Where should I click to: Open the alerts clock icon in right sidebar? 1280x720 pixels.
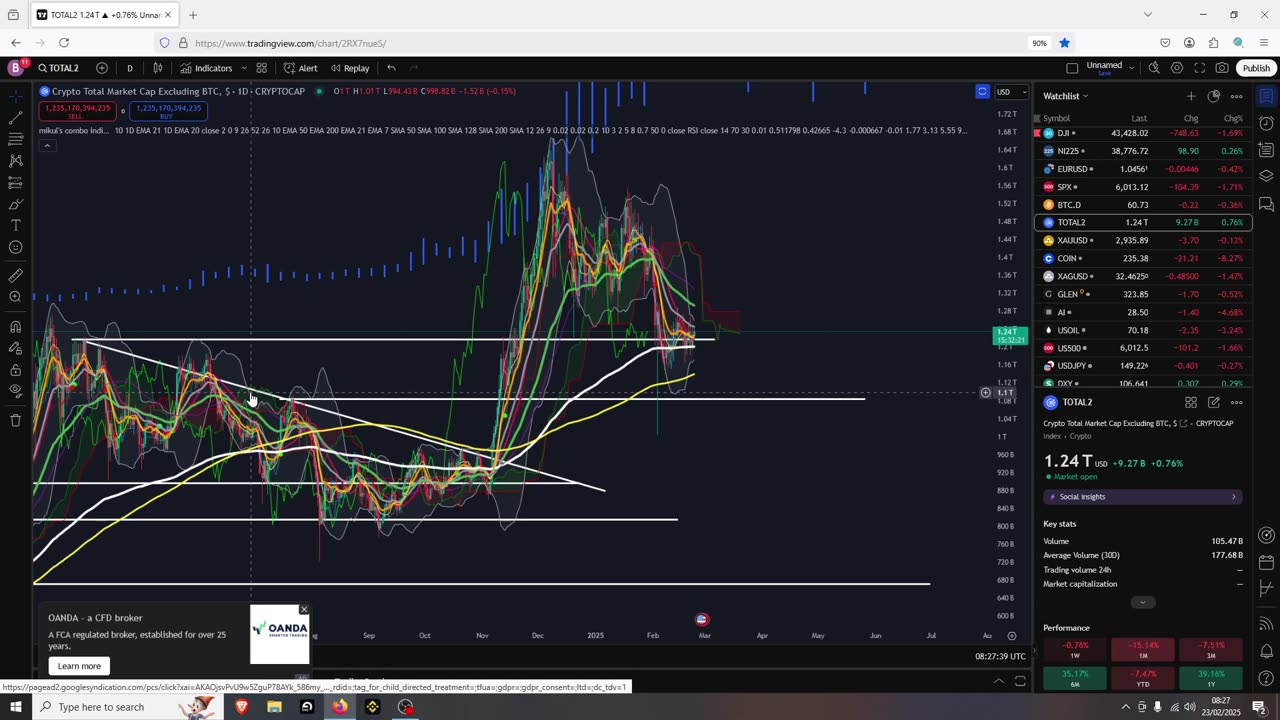1266,124
